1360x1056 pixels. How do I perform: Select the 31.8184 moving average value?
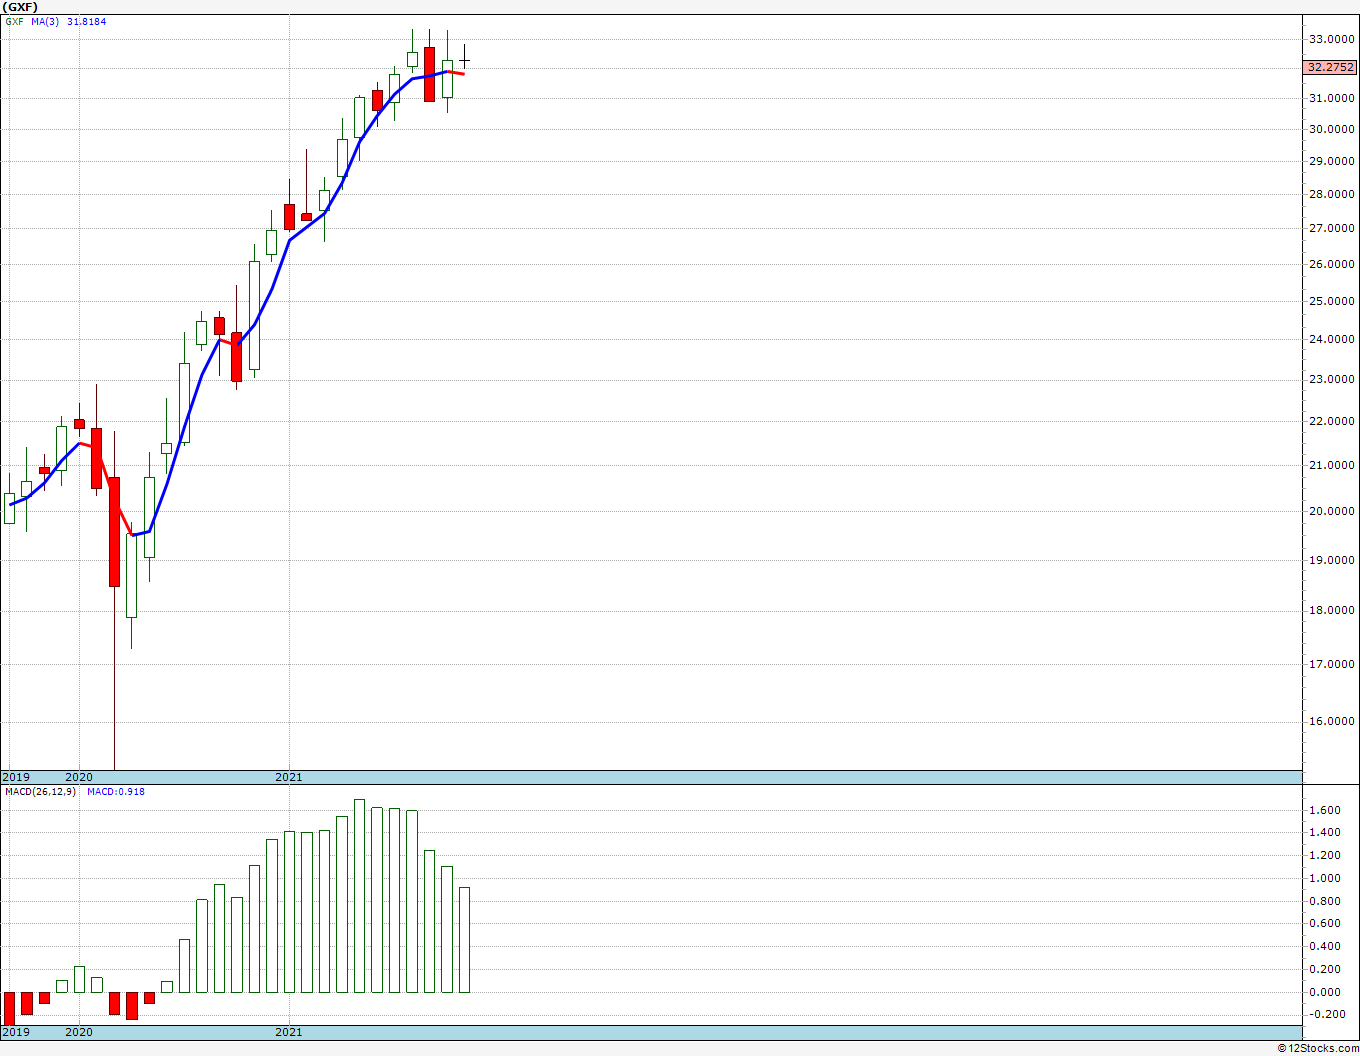click(87, 21)
